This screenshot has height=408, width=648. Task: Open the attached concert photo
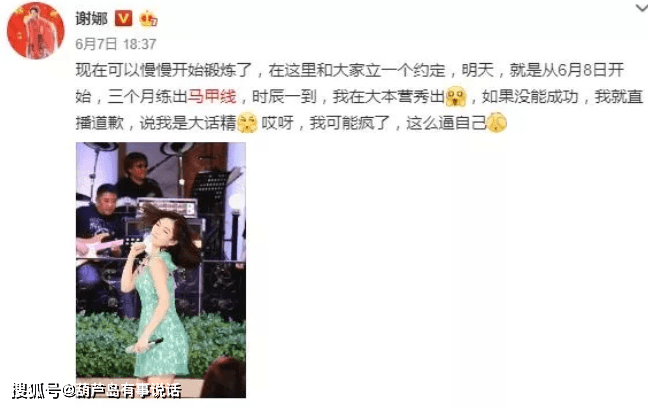161,270
